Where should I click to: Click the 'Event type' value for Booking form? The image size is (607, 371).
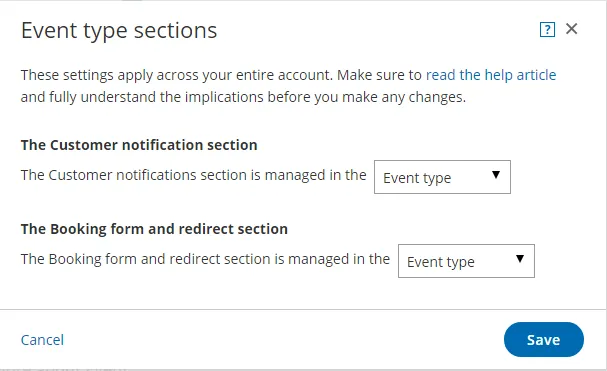click(x=441, y=262)
